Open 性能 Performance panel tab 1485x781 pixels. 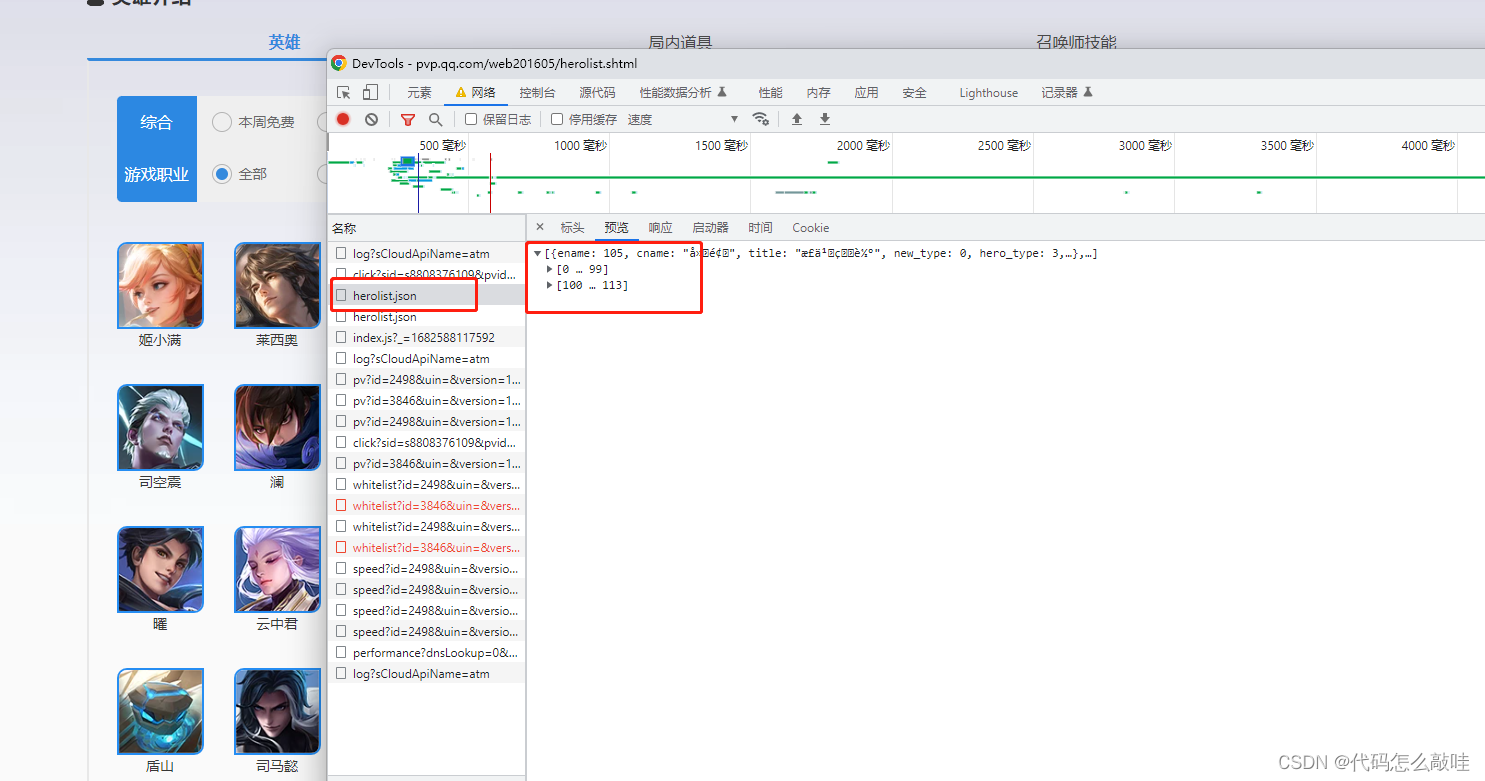click(770, 92)
